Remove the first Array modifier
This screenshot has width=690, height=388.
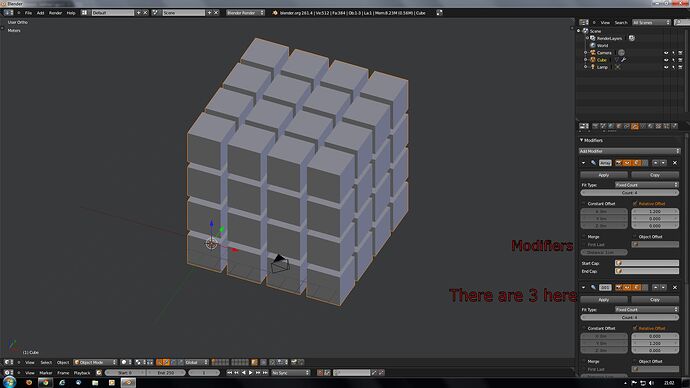(675, 163)
